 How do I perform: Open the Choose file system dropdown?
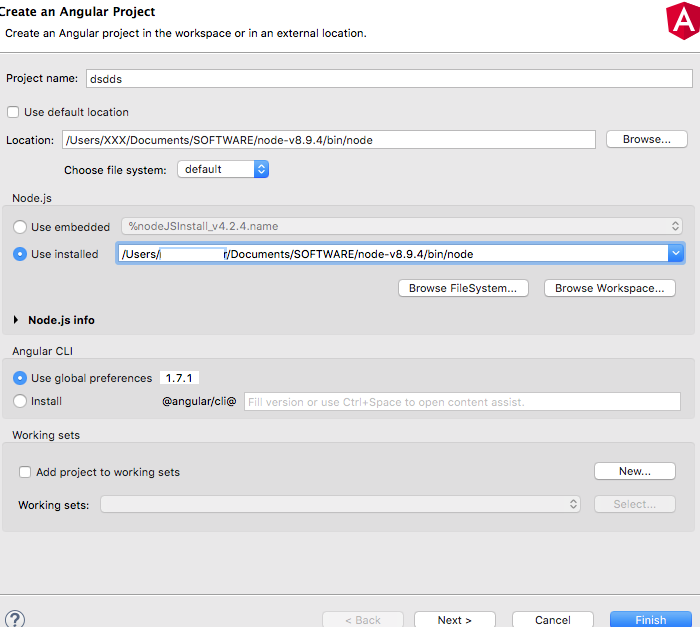click(223, 170)
